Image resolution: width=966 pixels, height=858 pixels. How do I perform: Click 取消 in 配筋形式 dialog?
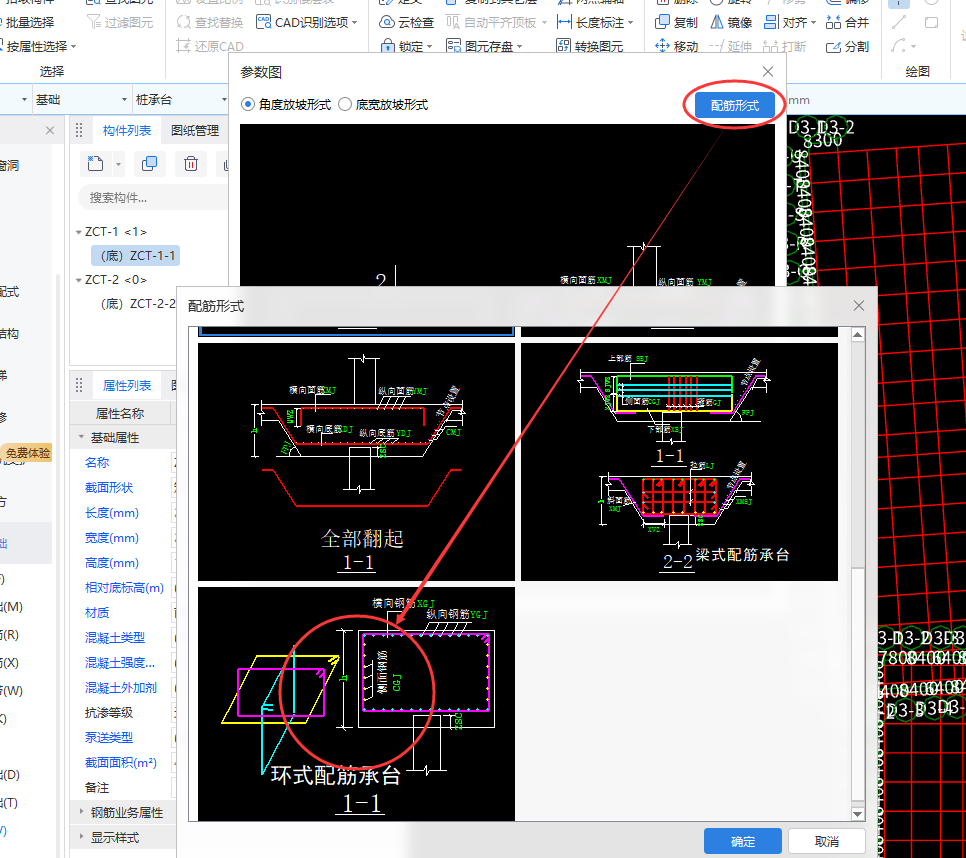(827, 841)
